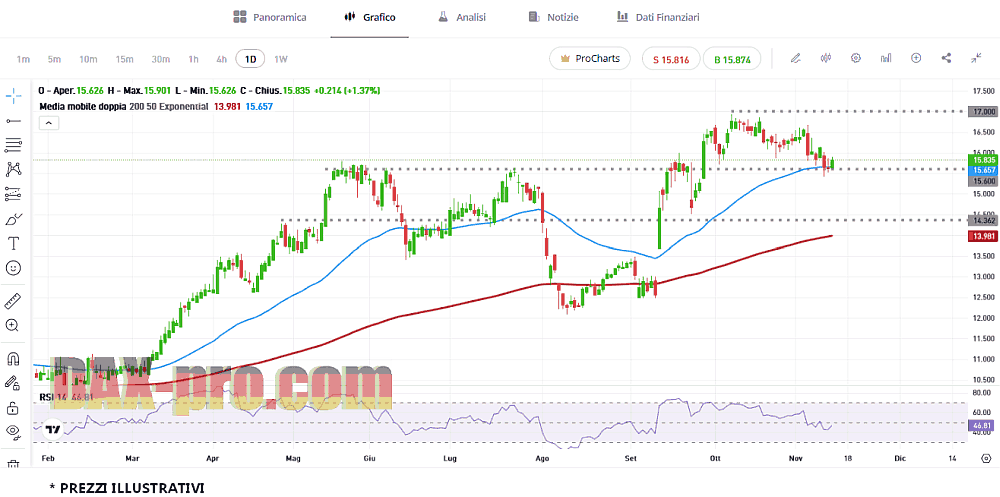
Task: Click the +0.214 (+1.37%) change text
Action: [x=347, y=91]
